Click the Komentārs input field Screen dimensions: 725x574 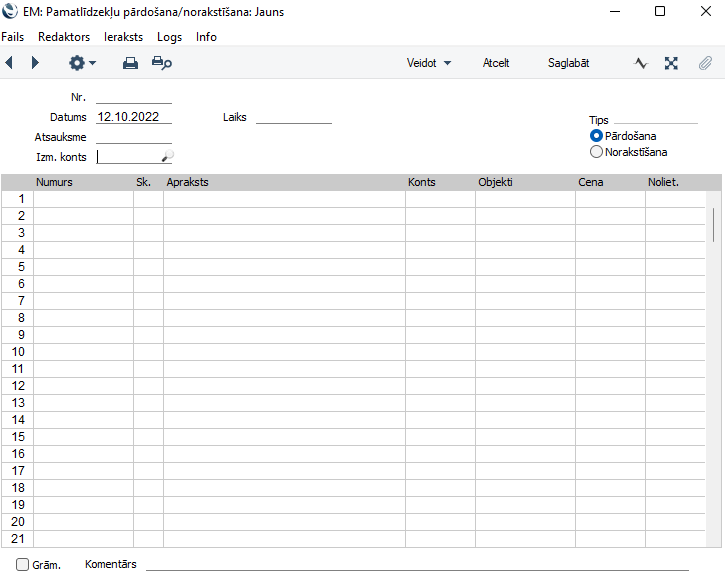[x=417, y=564]
